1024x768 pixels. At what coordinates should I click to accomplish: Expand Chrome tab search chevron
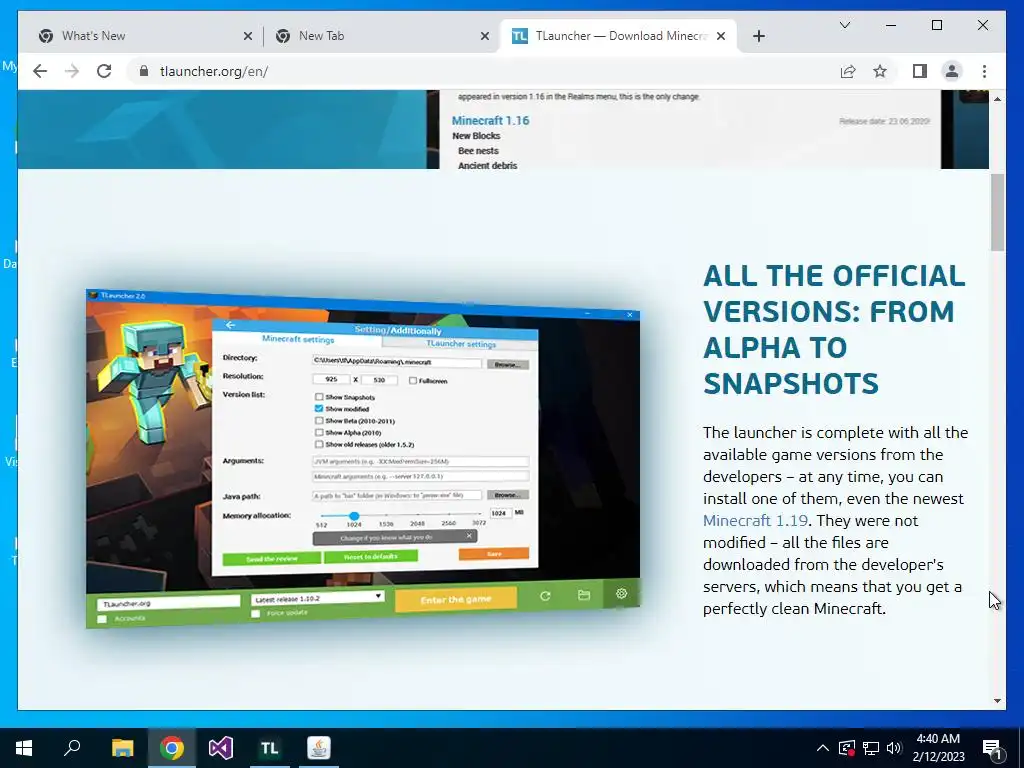(x=844, y=25)
